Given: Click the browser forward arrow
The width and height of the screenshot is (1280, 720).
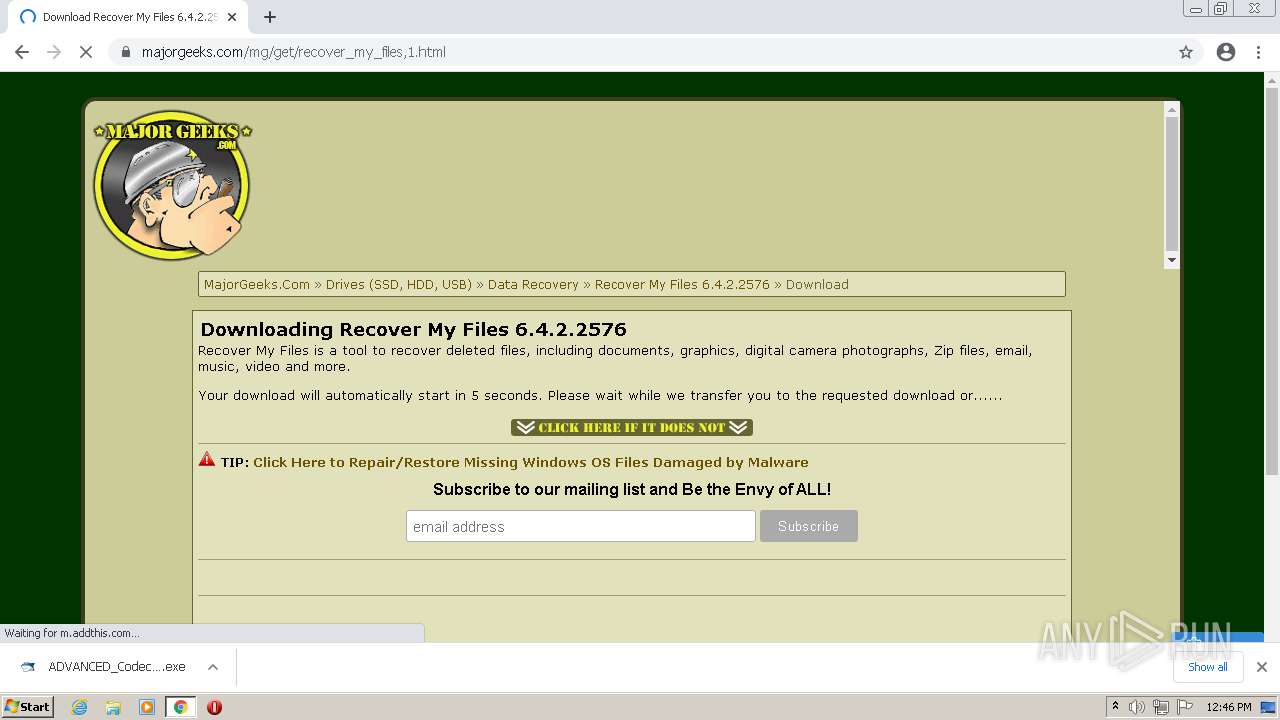Looking at the screenshot, I should click(54, 52).
